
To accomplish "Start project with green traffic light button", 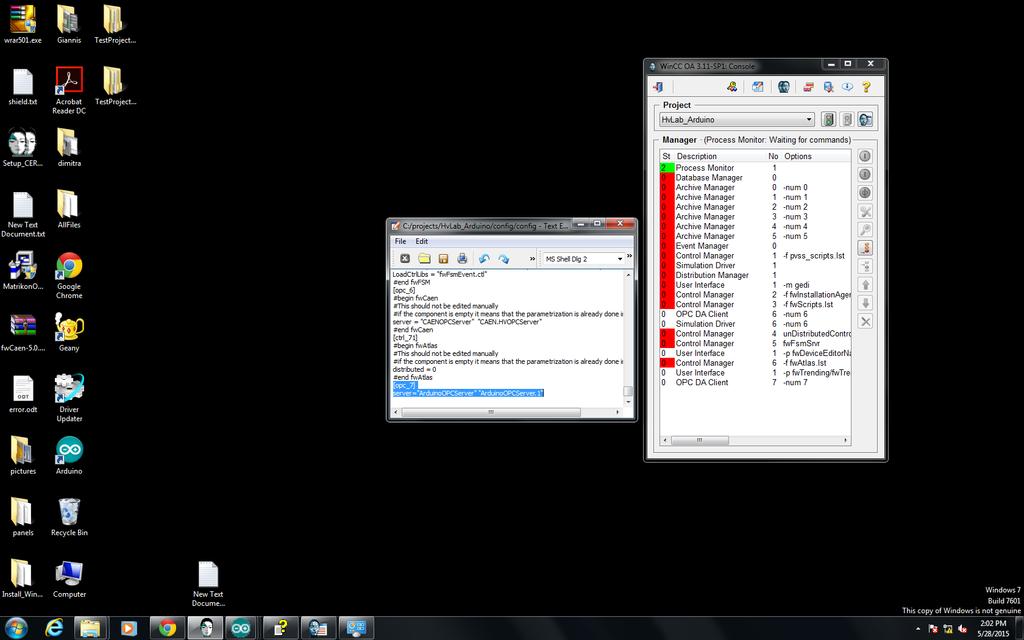I will 828,120.
